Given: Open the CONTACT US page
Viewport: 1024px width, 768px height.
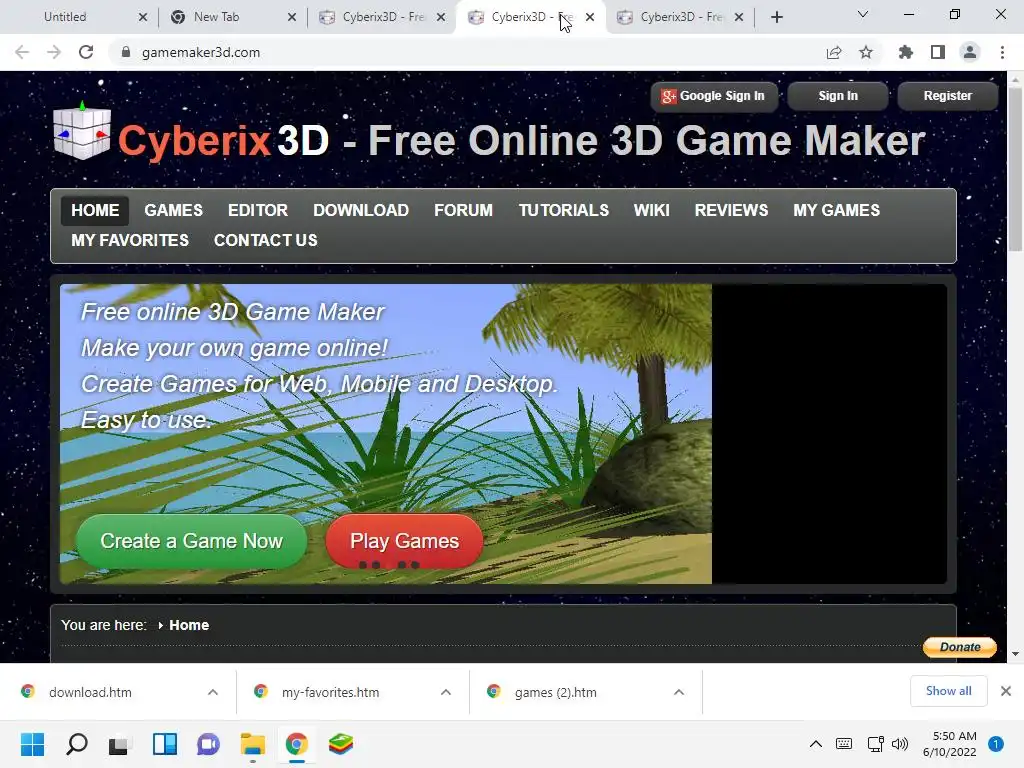Looking at the screenshot, I should [x=265, y=240].
